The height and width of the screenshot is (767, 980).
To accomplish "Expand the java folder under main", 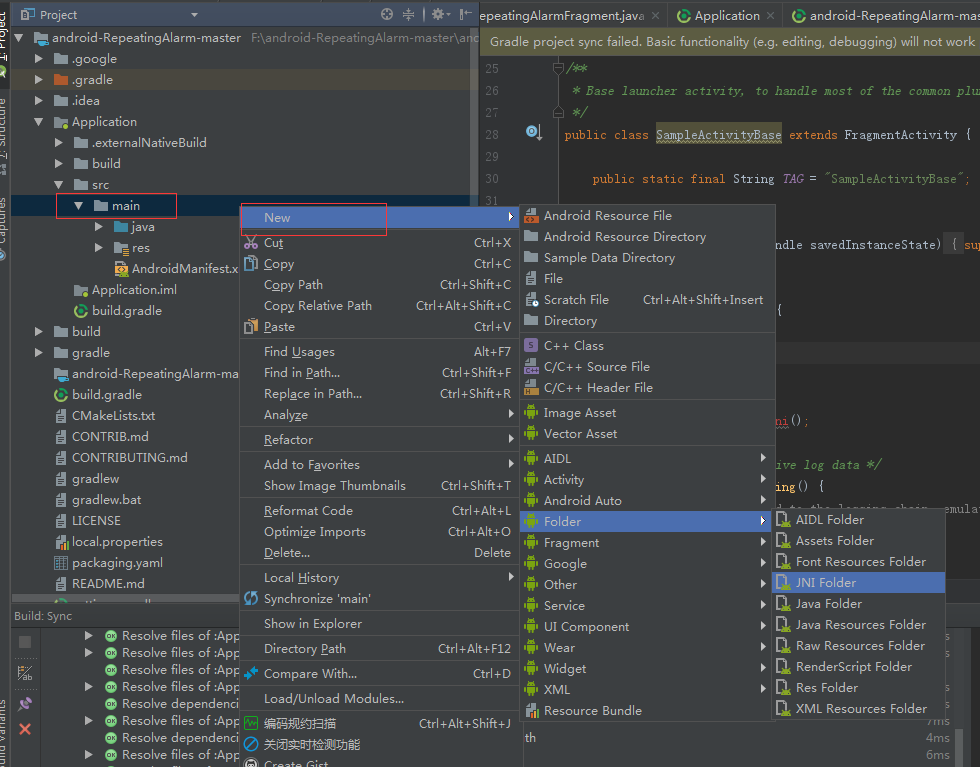I will [x=99, y=227].
